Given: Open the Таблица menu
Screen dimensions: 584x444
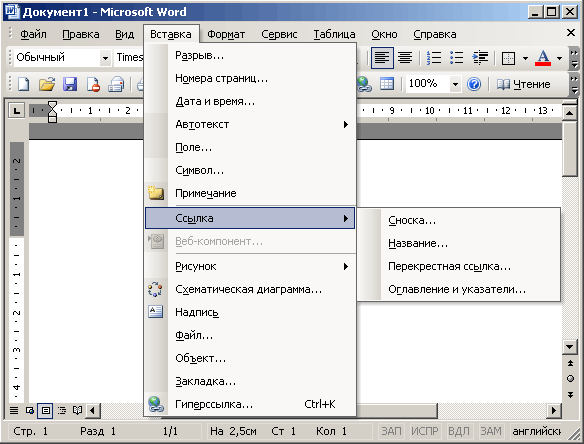Looking at the screenshot, I should click(x=334, y=34).
